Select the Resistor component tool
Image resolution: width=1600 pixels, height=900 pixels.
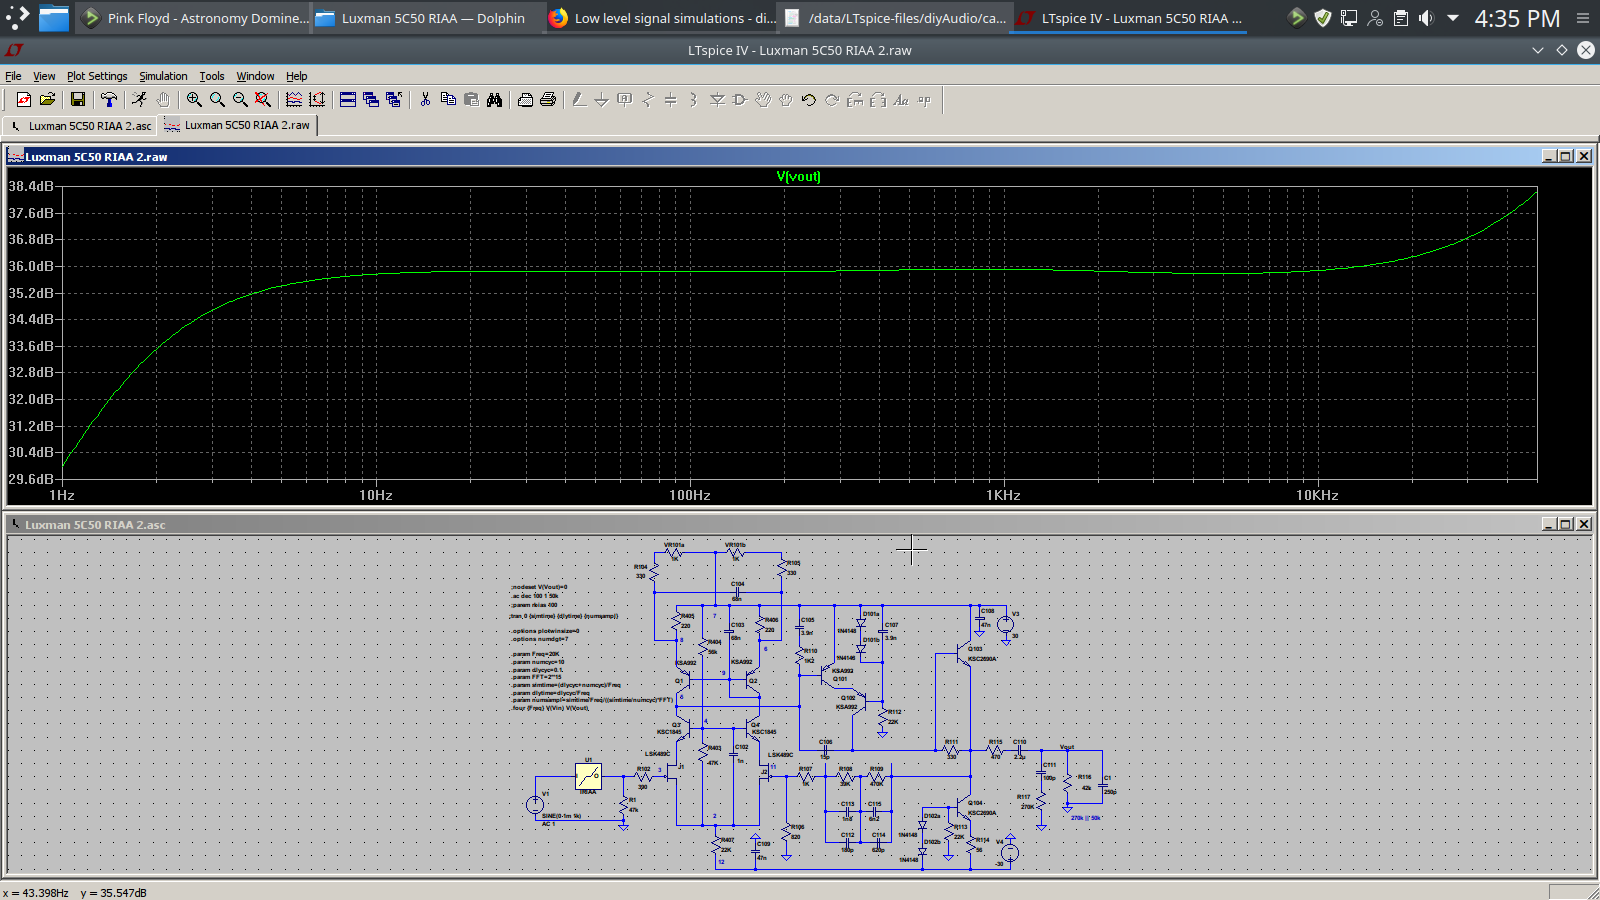tap(648, 99)
